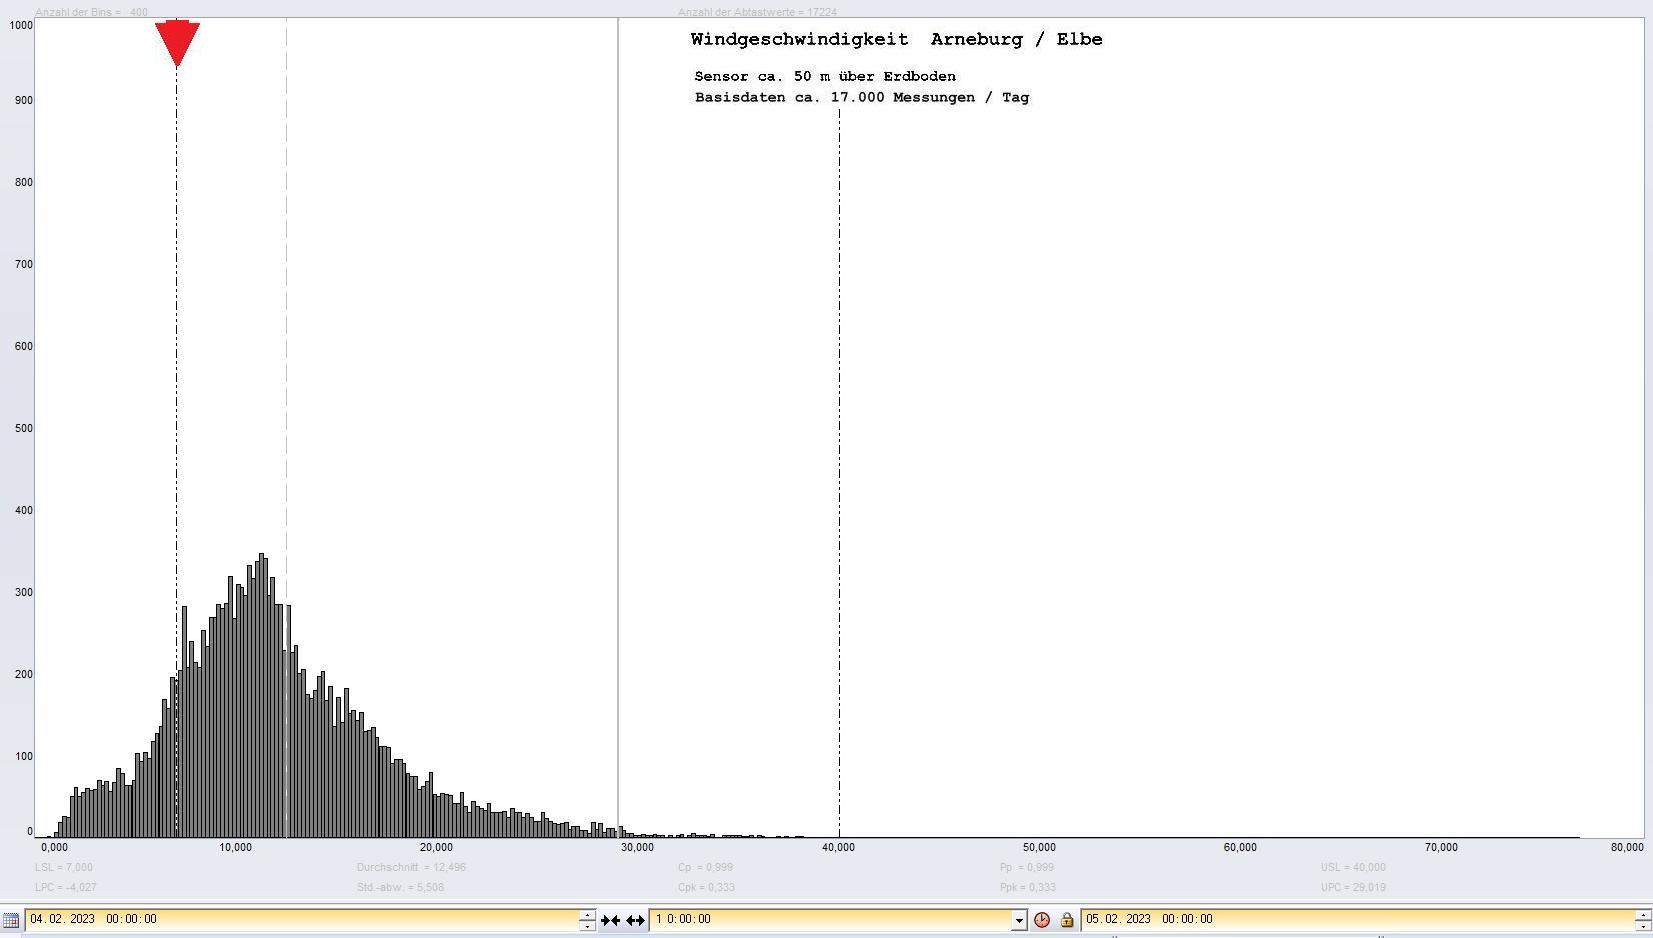The image size is (1653, 938).
Task: Click the Cp = 0,999 statistic
Action: click(x=705, y=867)
